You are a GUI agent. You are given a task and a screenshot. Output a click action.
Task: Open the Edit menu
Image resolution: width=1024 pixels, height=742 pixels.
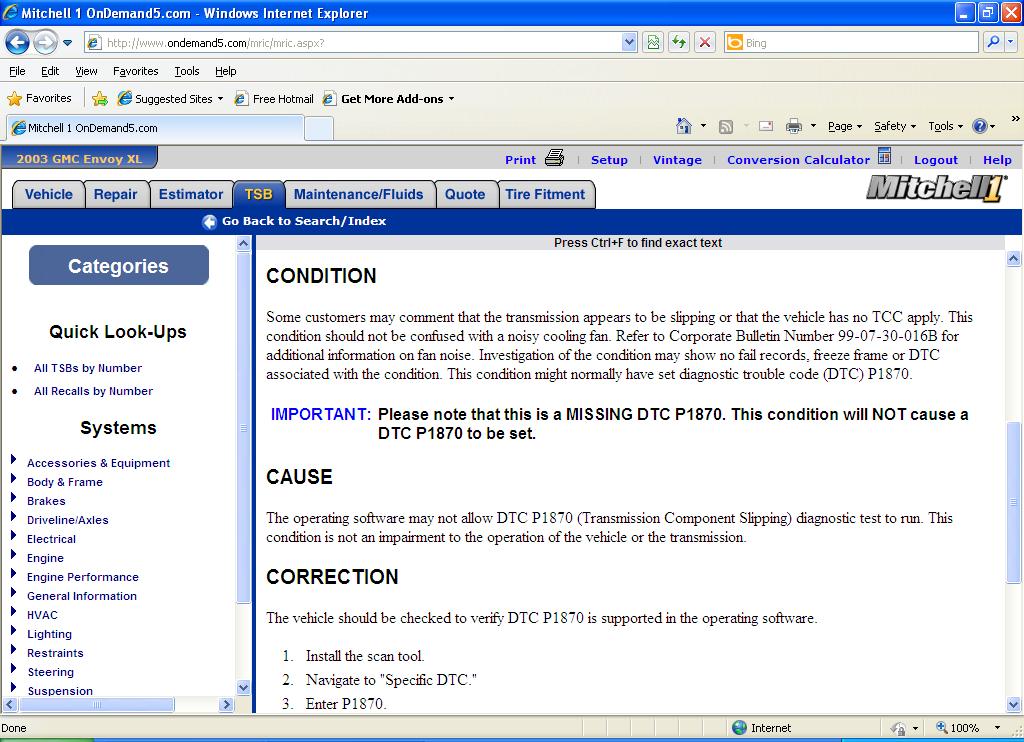(x=50, y=71)
